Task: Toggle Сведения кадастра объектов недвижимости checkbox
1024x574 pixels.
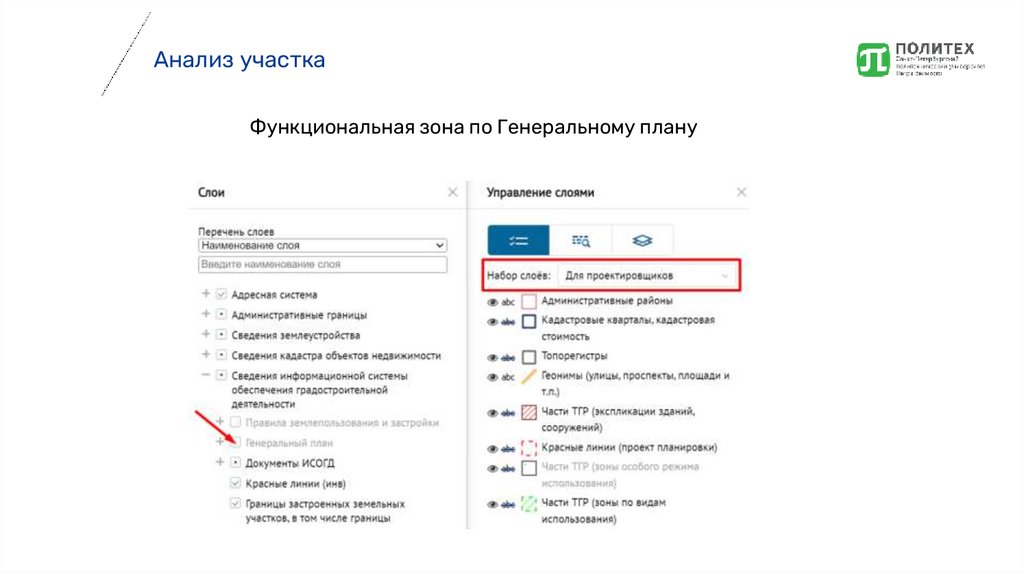Action: [221, 355]
